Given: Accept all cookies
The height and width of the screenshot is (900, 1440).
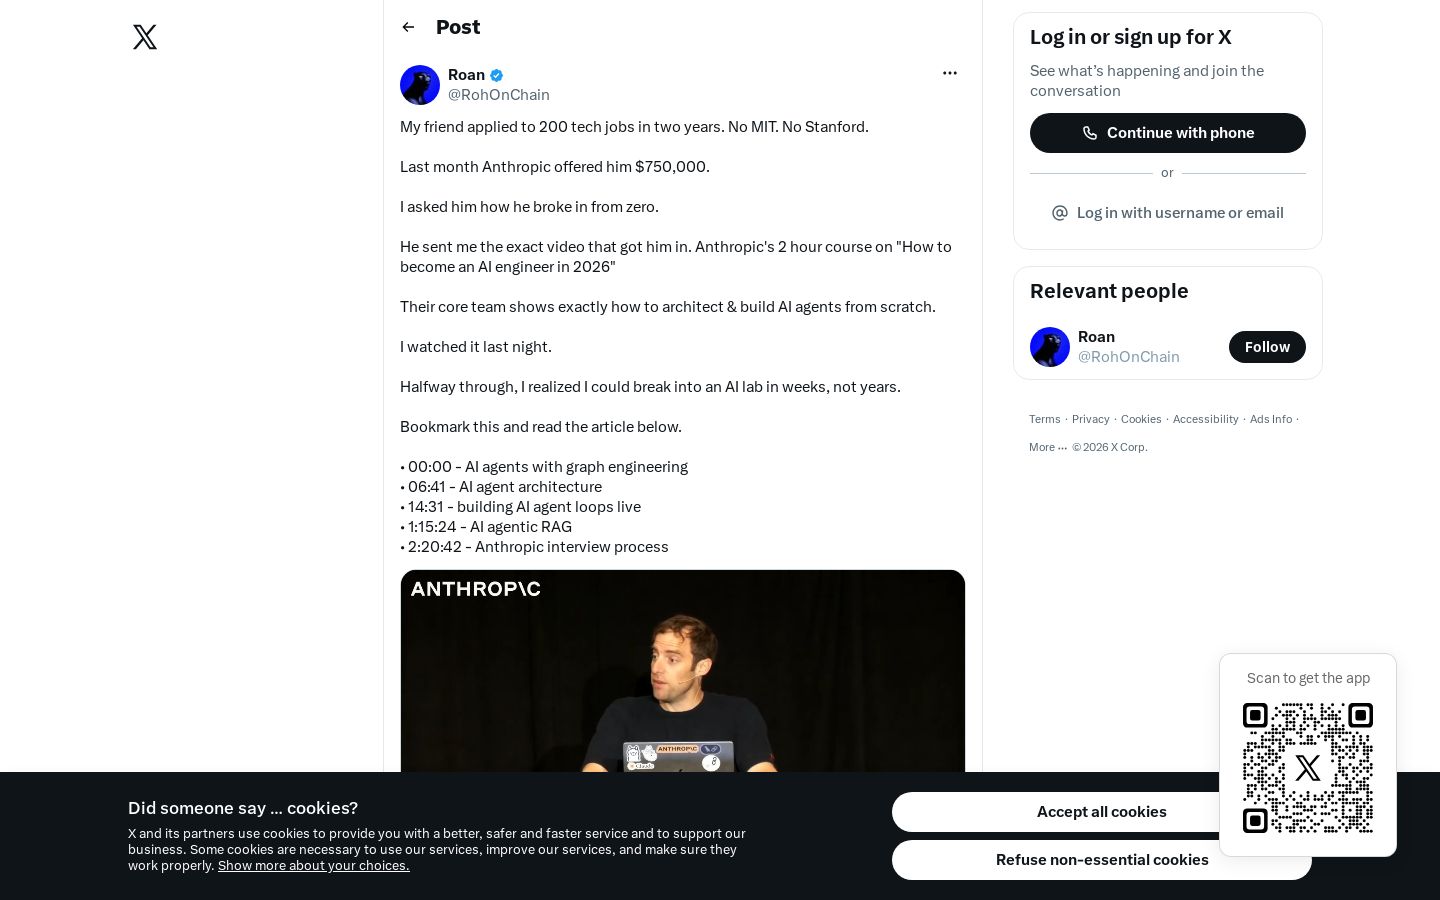Looking at the screenshot, I should (x=1101, y=812).
